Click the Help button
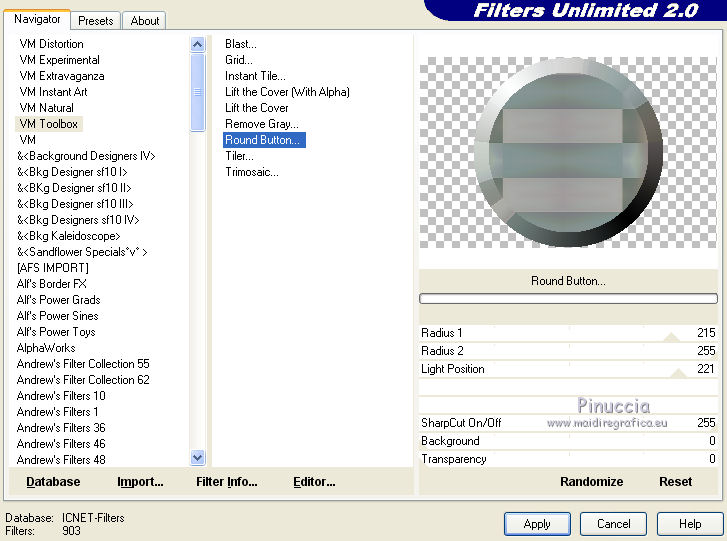The image size is (727, 541). click(x=690, y=524)
